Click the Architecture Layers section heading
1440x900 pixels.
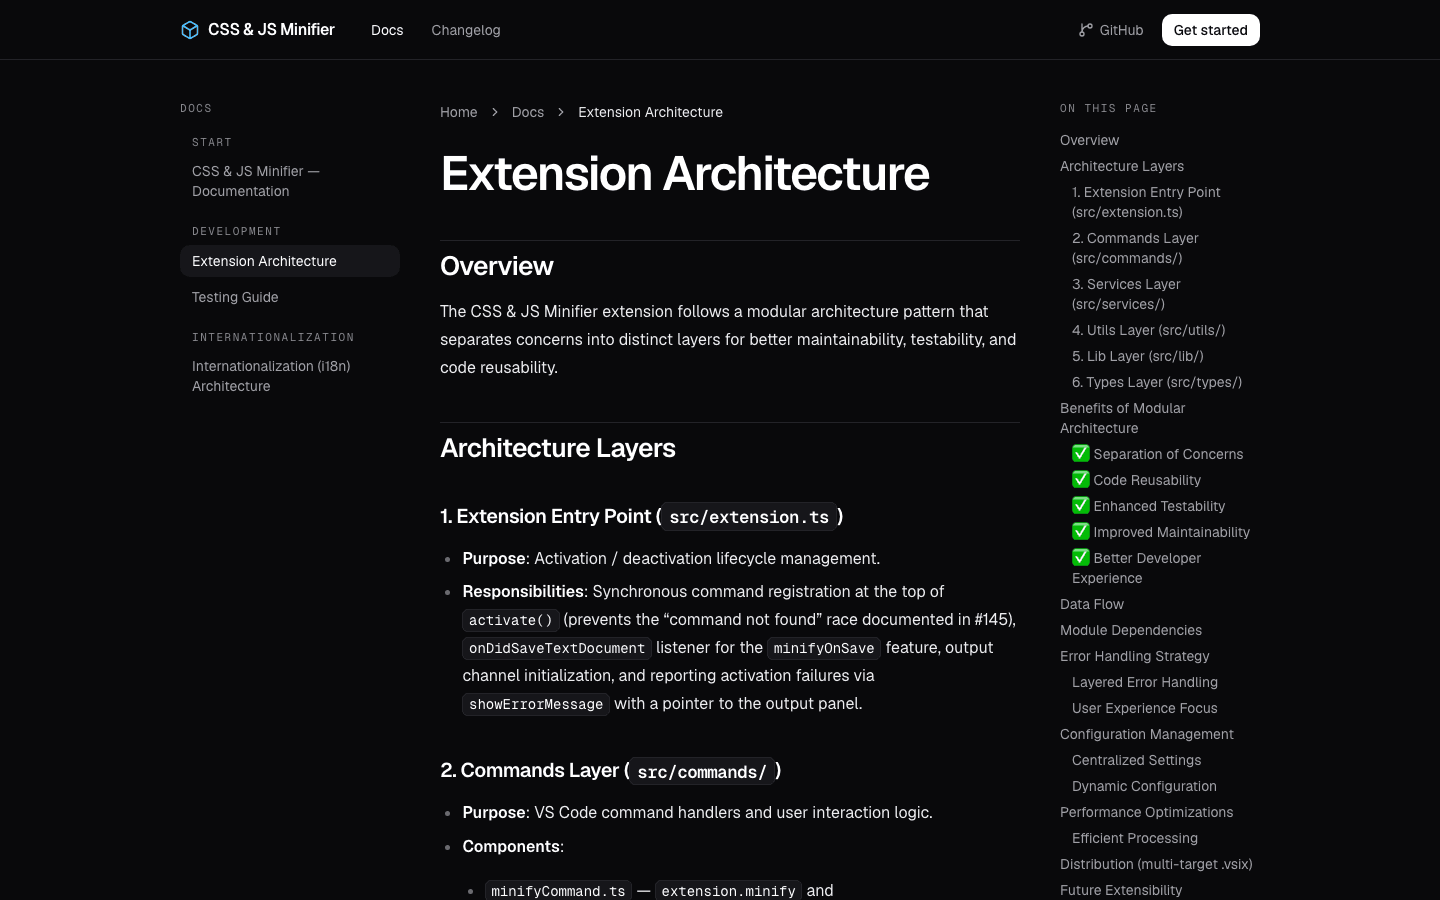558,448
